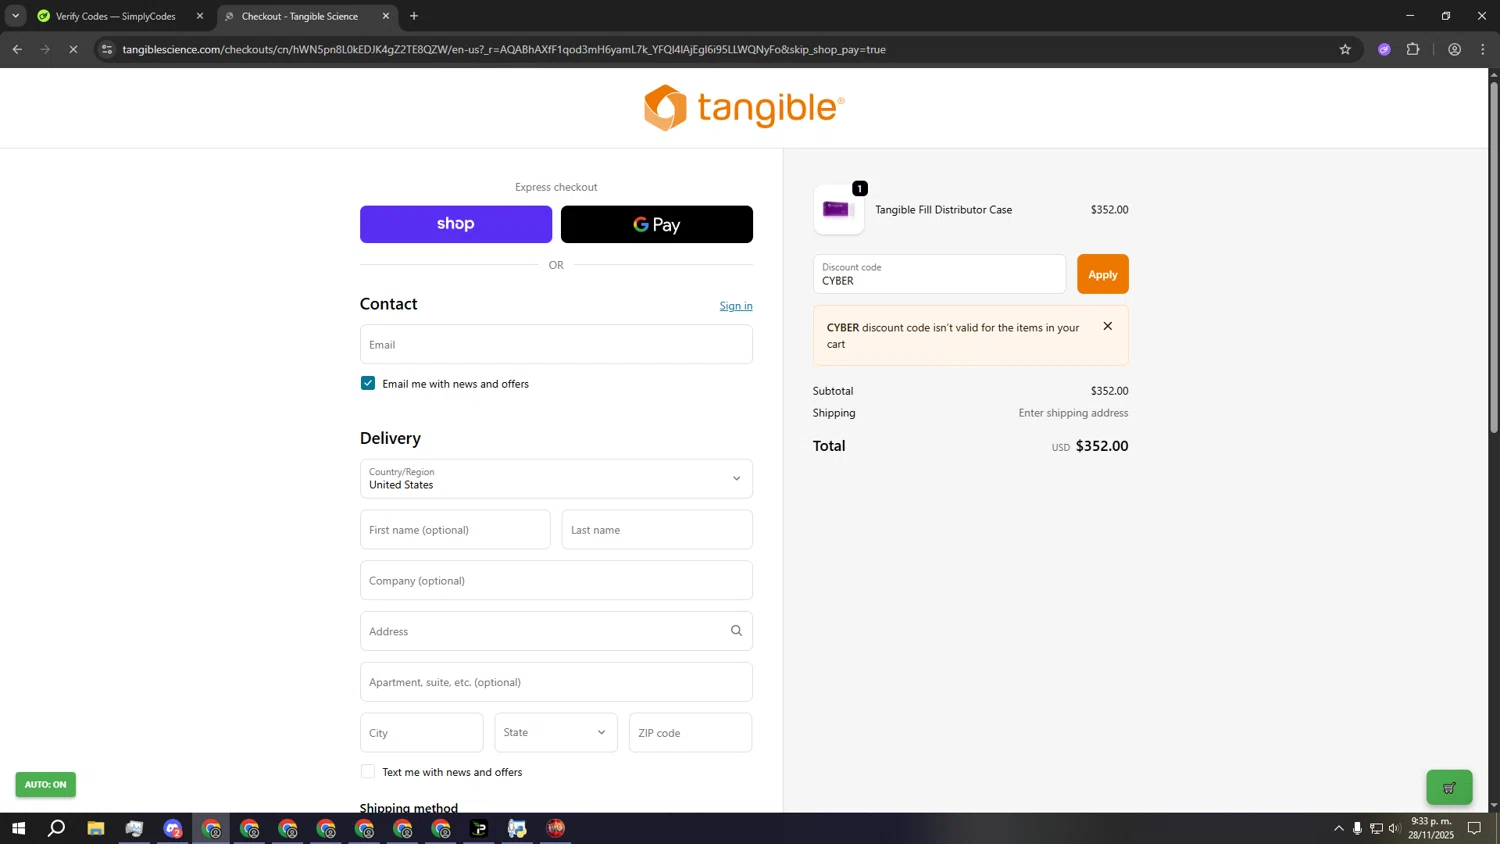Open the Chrome extensions puzzle menu
1500x844 pixels.
[1413, 49]
